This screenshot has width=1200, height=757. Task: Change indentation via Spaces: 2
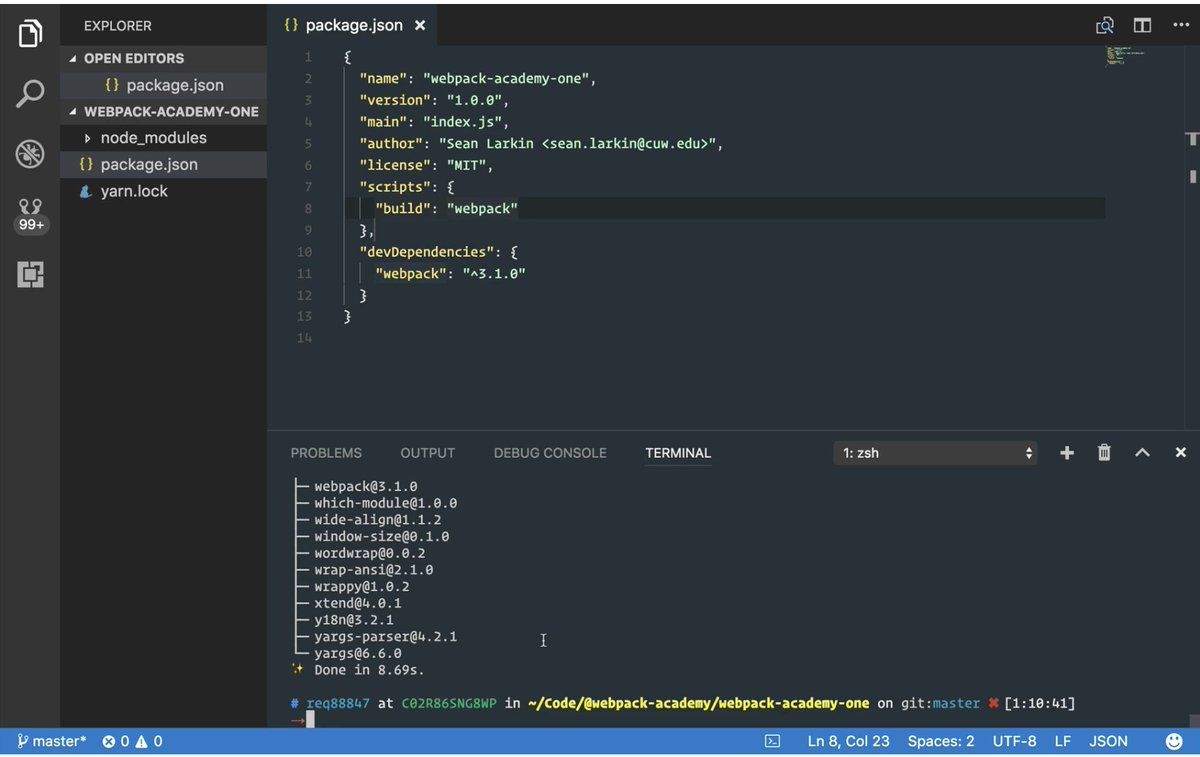click(941, 741)
